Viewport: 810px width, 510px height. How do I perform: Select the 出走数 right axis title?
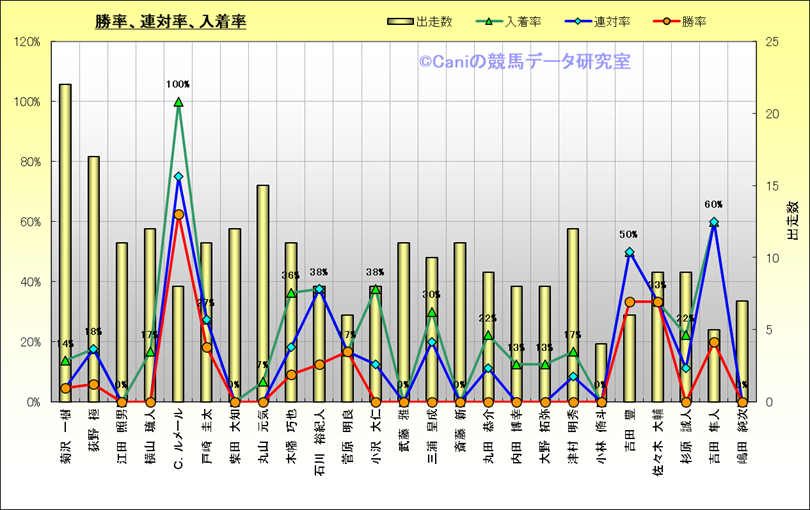click(792, 221)
